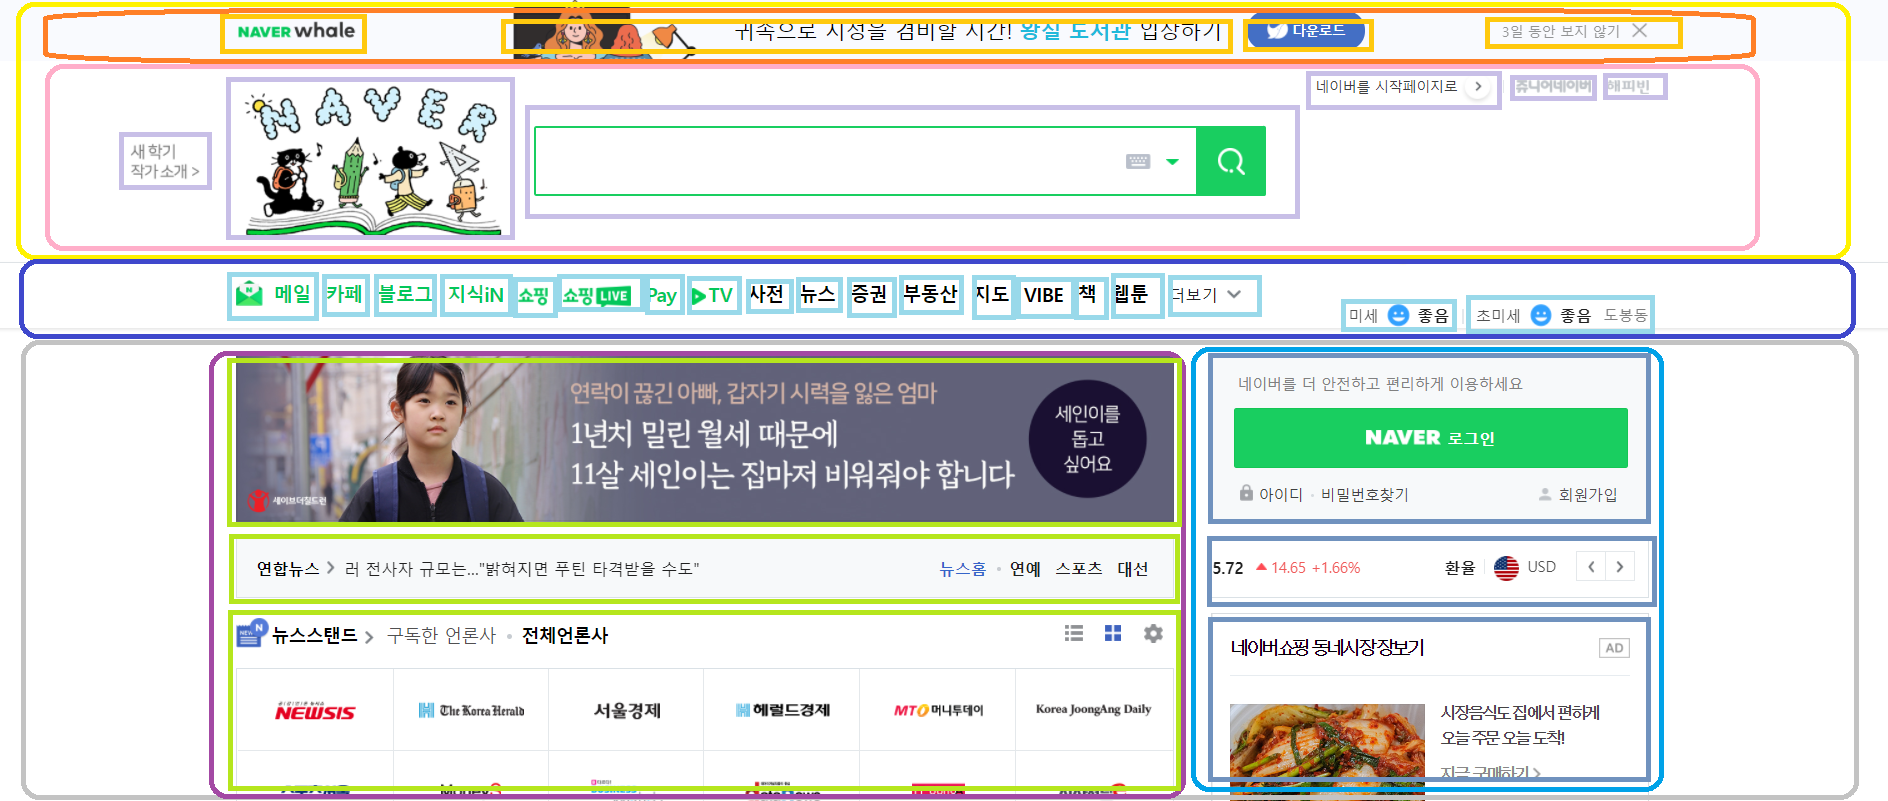1888x801 pixels.
Task: Open the 쇼핑 menu item
Action: tap(533, 295)
